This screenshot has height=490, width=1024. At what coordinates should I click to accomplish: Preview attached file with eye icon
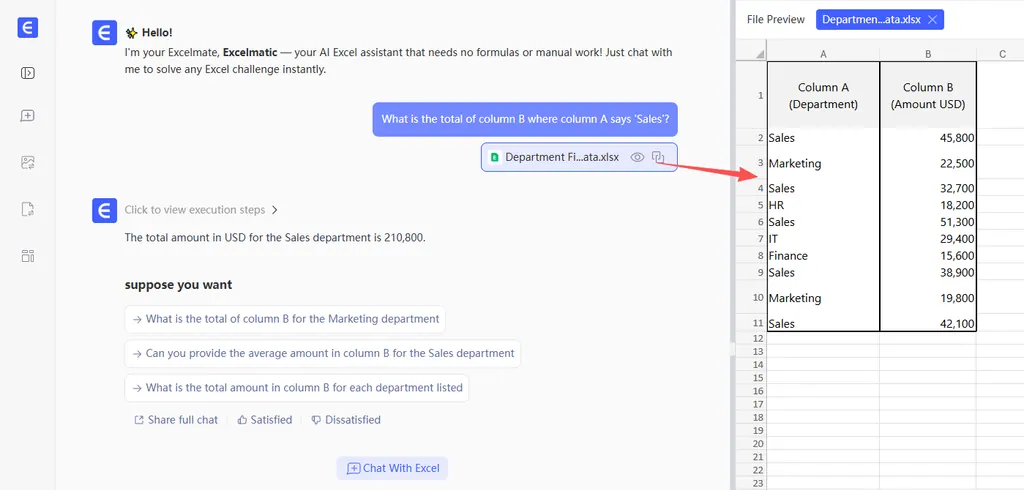point(637,157)
